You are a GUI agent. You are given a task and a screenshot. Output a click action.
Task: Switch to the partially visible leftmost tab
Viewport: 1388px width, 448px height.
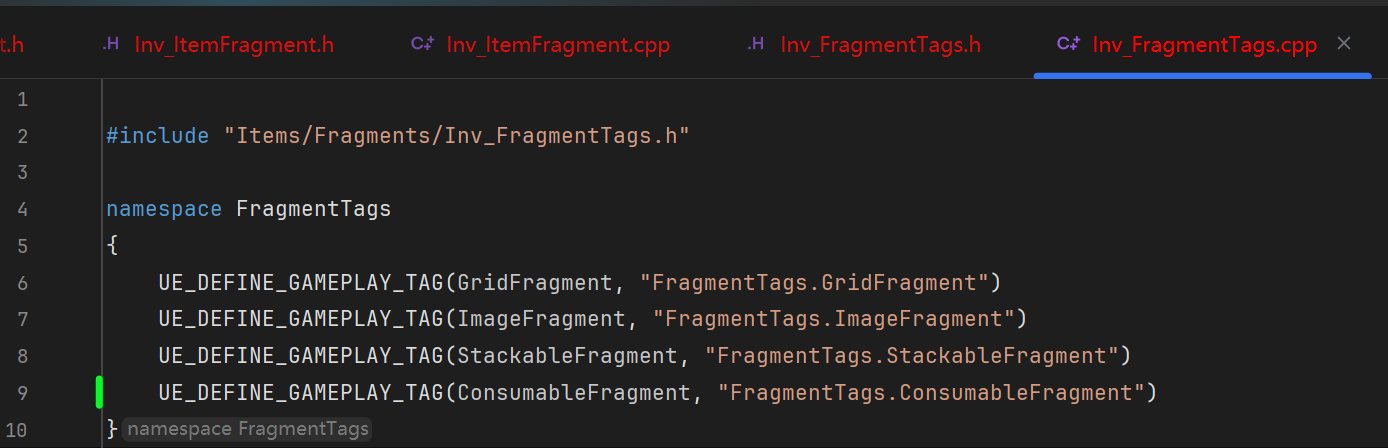10,45
